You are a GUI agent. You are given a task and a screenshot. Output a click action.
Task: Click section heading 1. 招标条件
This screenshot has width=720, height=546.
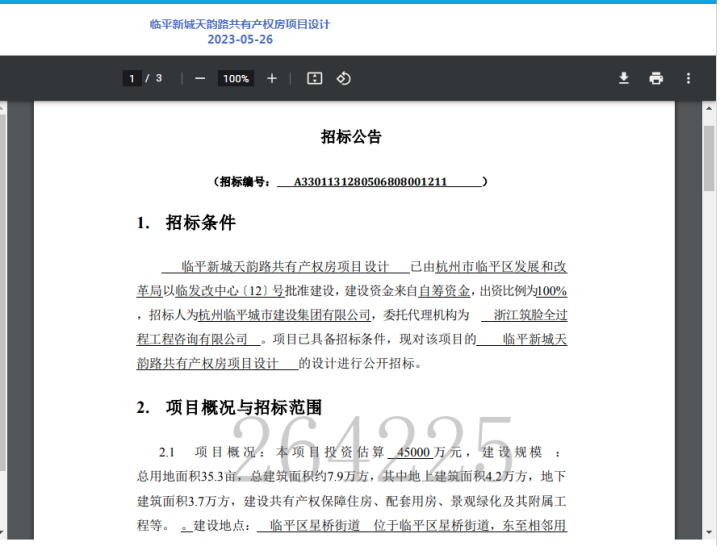(x=186, y=223)
